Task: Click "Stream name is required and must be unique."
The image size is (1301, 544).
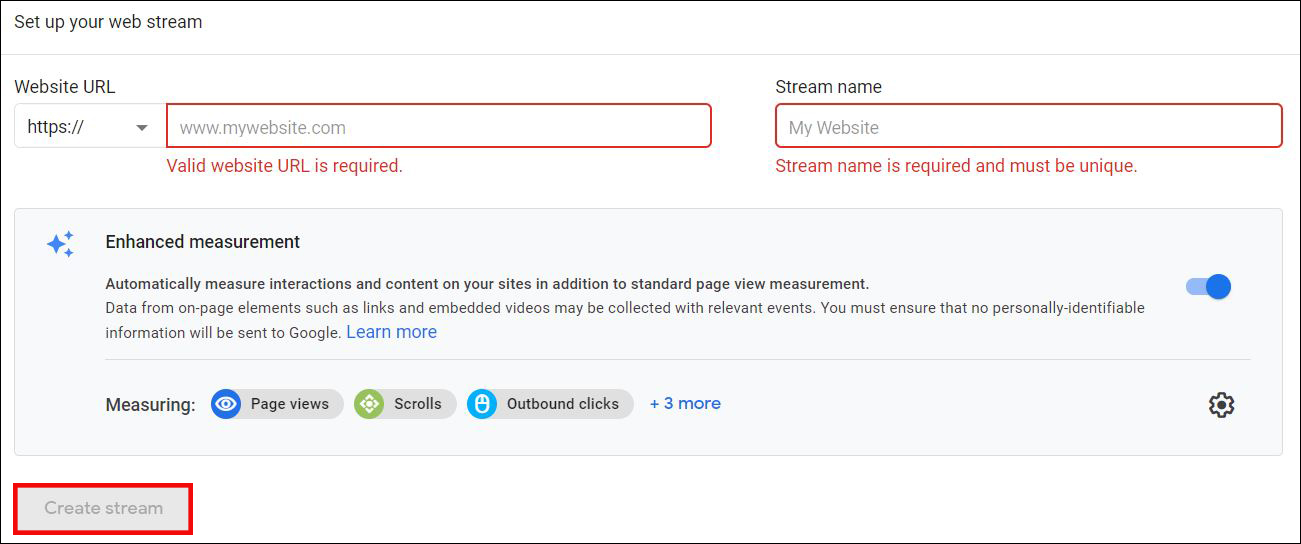Action: (x=956, y=166)
